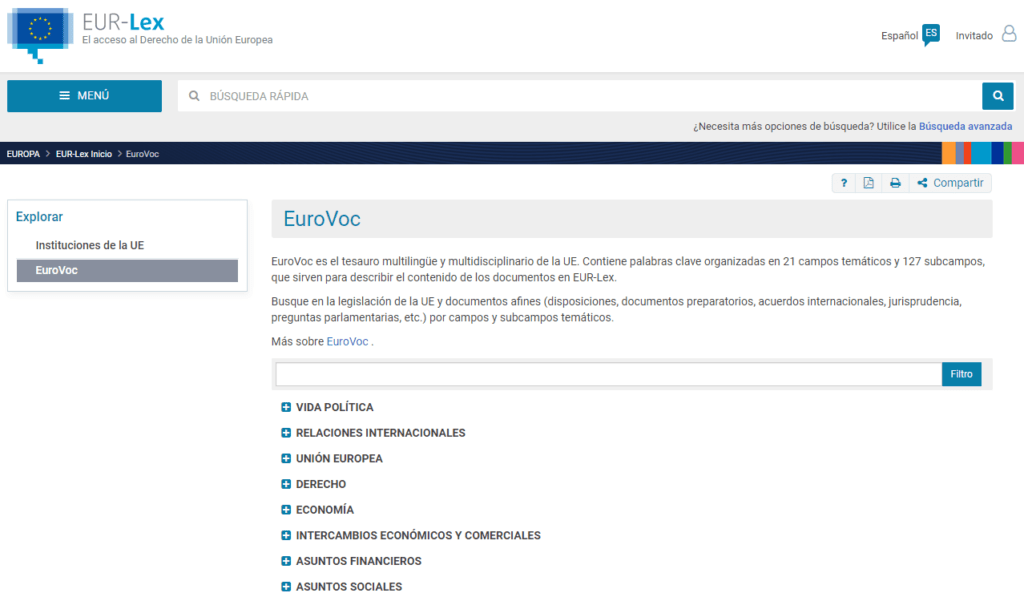Select the UNIÓN EUROPEA label

click(x=339, y=459)
